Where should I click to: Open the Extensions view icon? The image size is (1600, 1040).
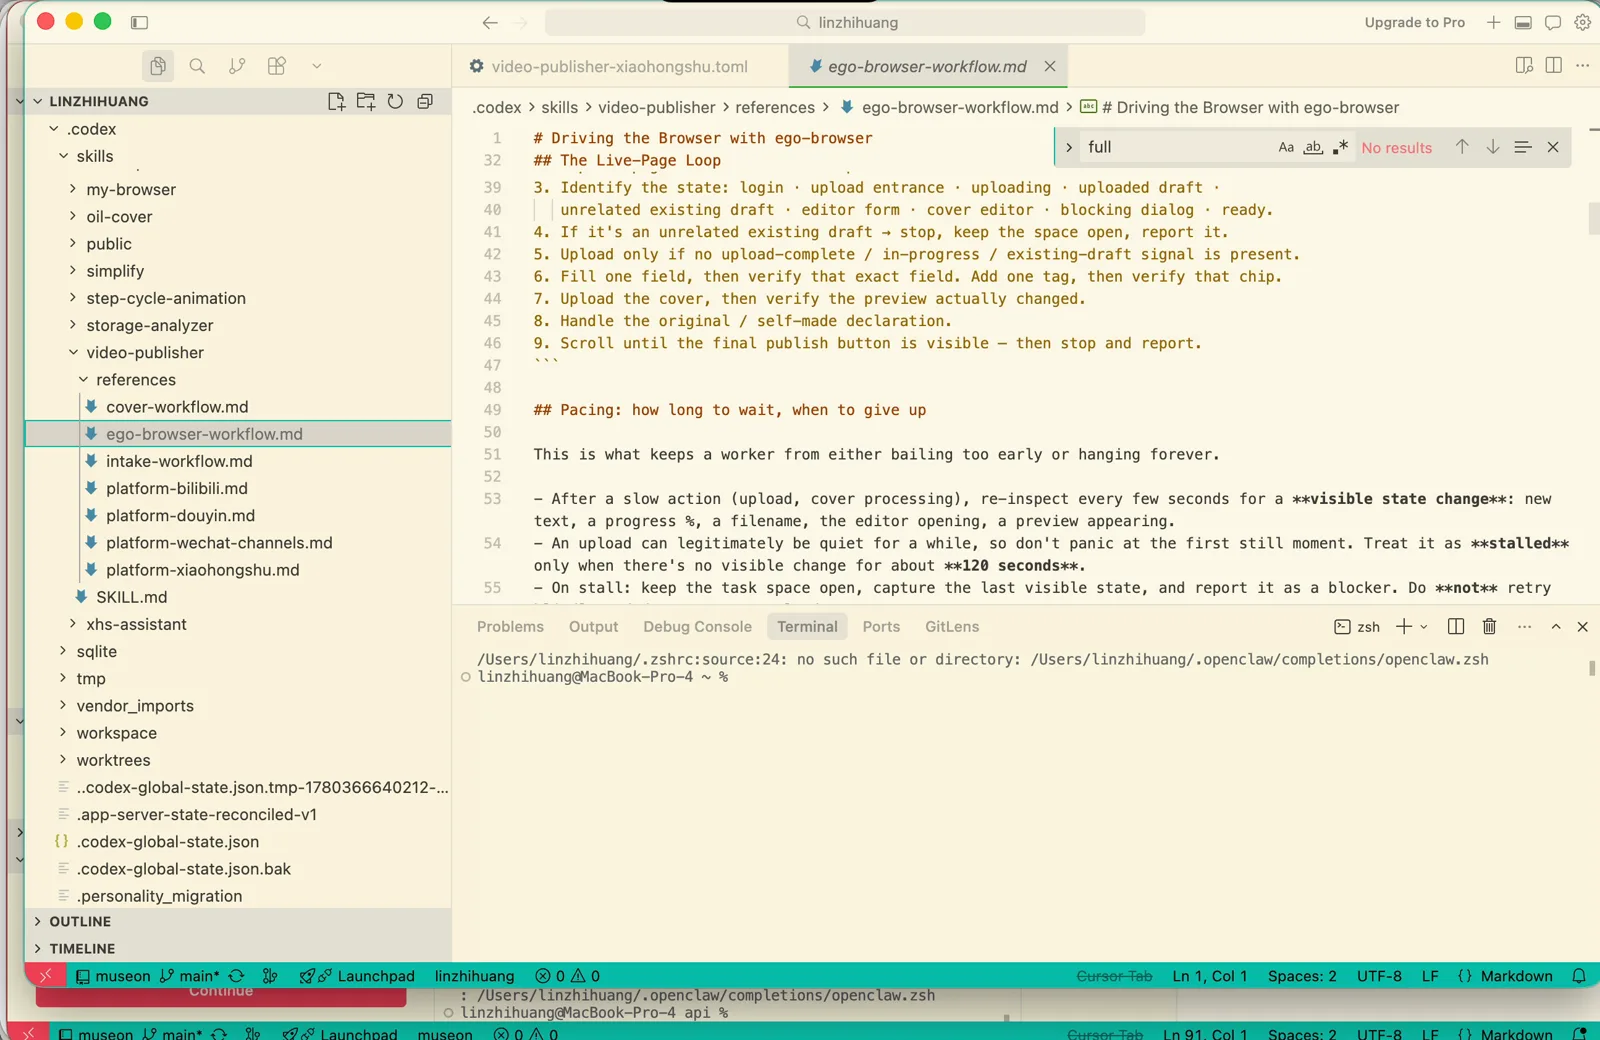(277, 66)
